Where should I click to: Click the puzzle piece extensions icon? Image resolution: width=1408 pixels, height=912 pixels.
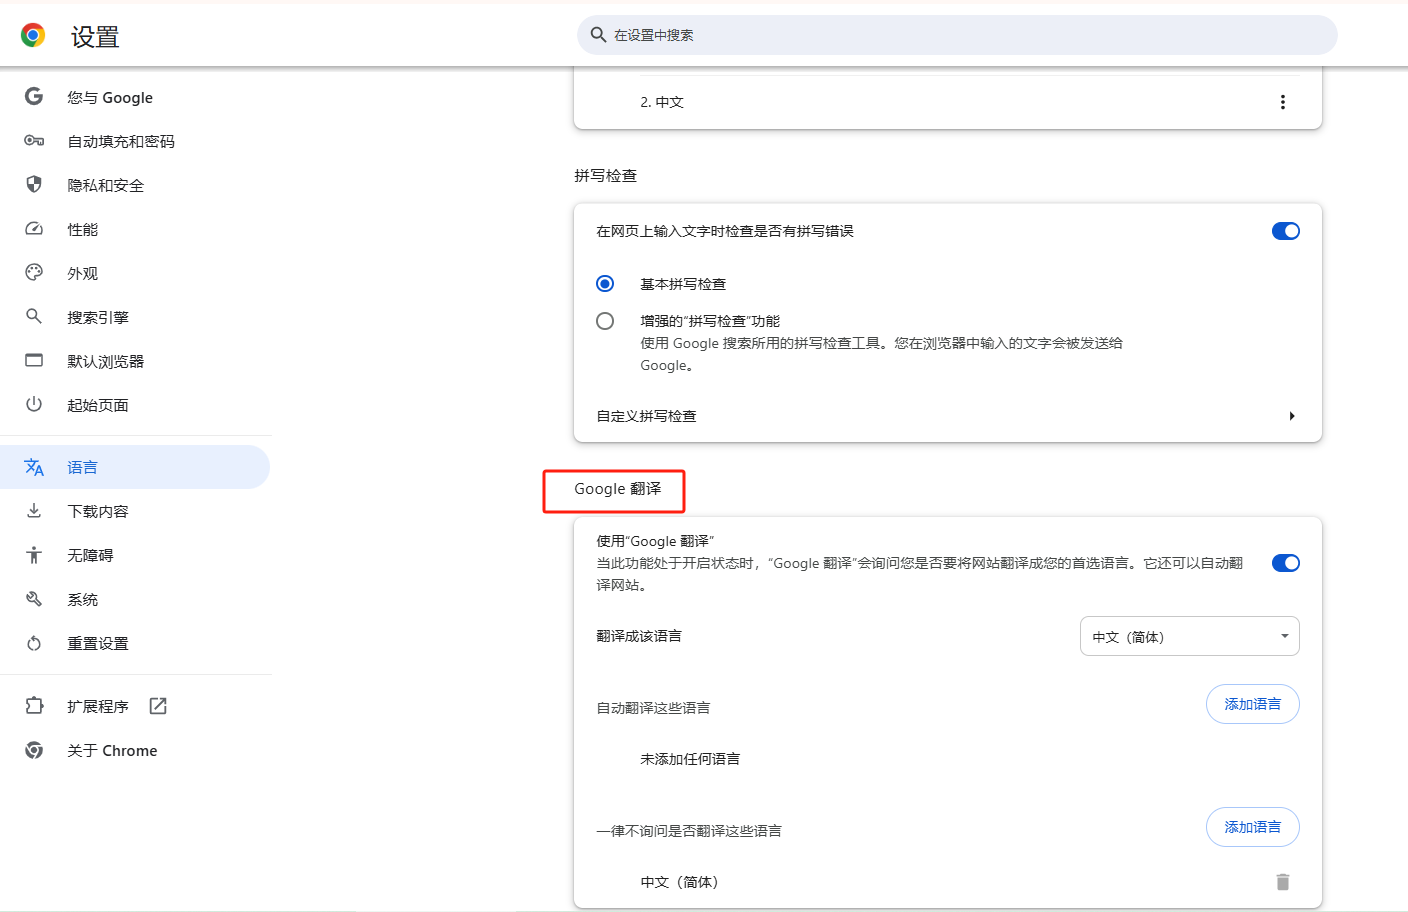pos(34,706)
